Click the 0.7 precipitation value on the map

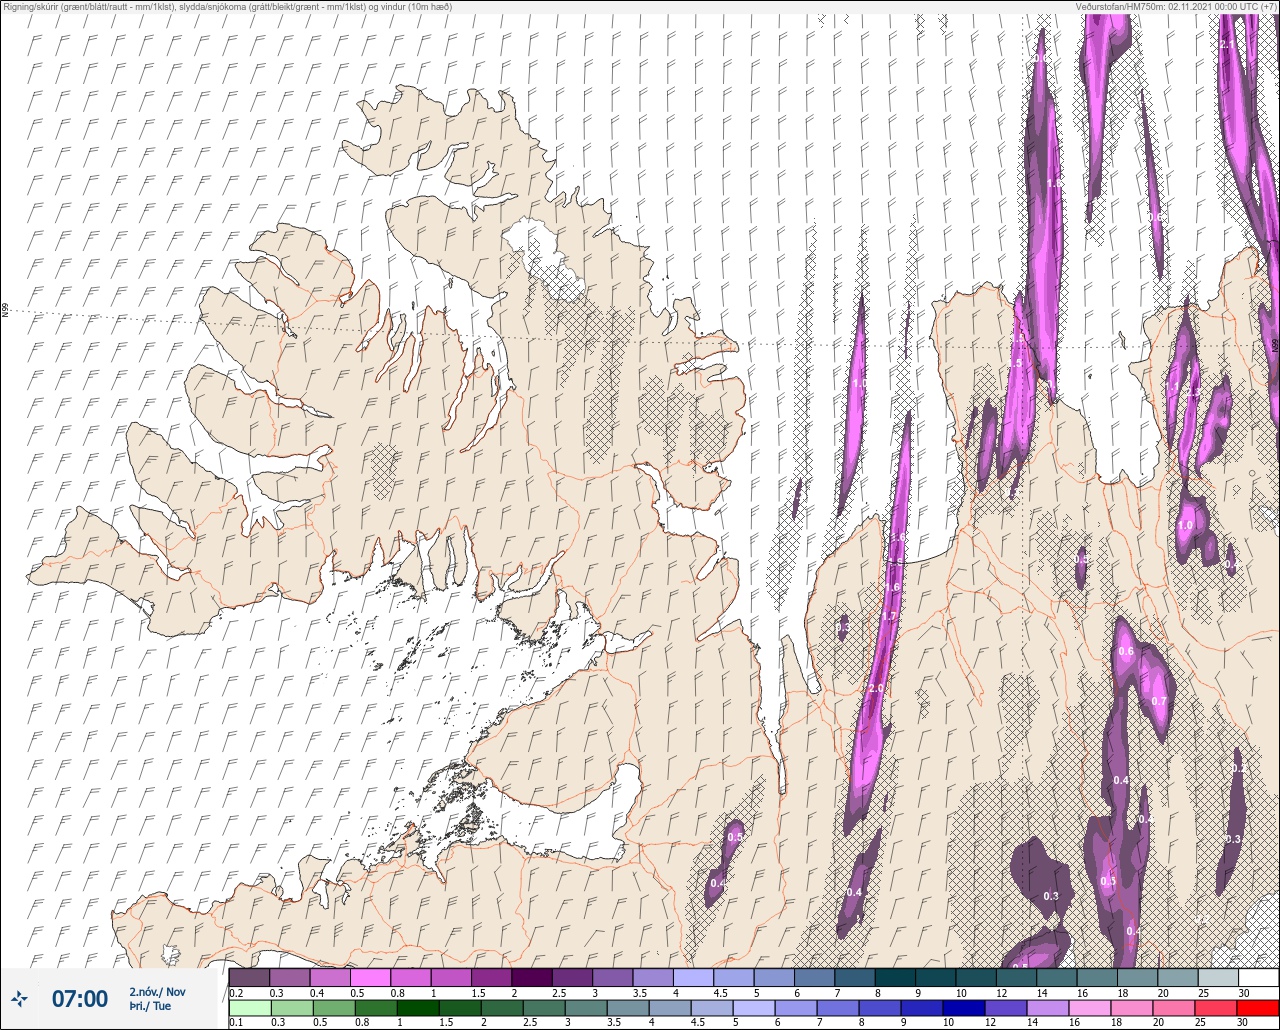[1159, 701]
